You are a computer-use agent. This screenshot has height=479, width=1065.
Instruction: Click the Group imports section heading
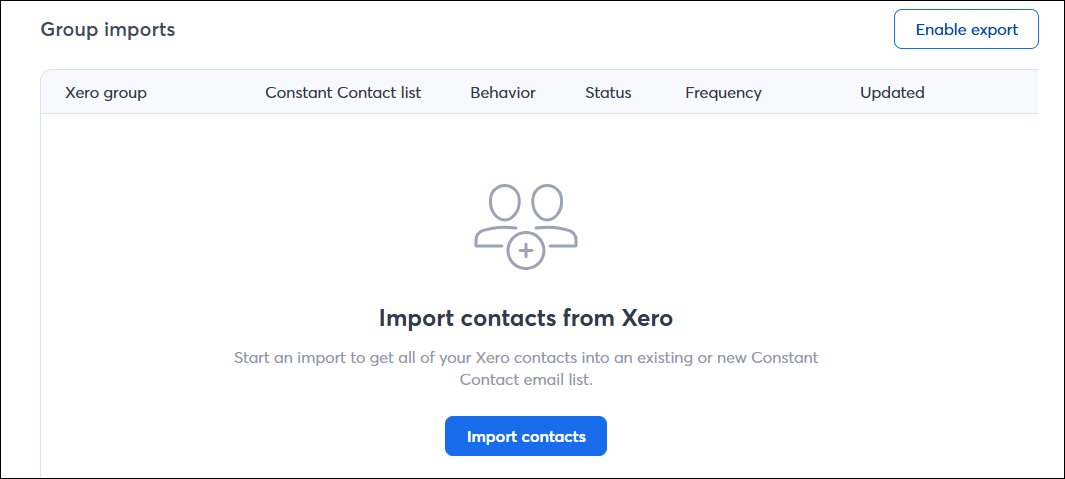click(108, 30)
